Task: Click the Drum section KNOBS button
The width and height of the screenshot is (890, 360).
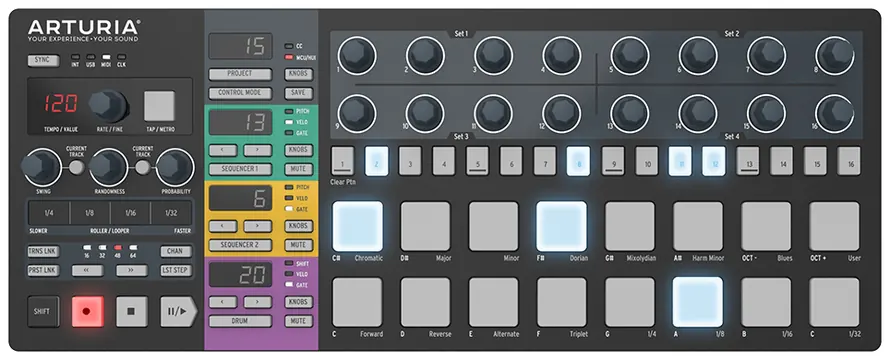Action: point(299,302)
